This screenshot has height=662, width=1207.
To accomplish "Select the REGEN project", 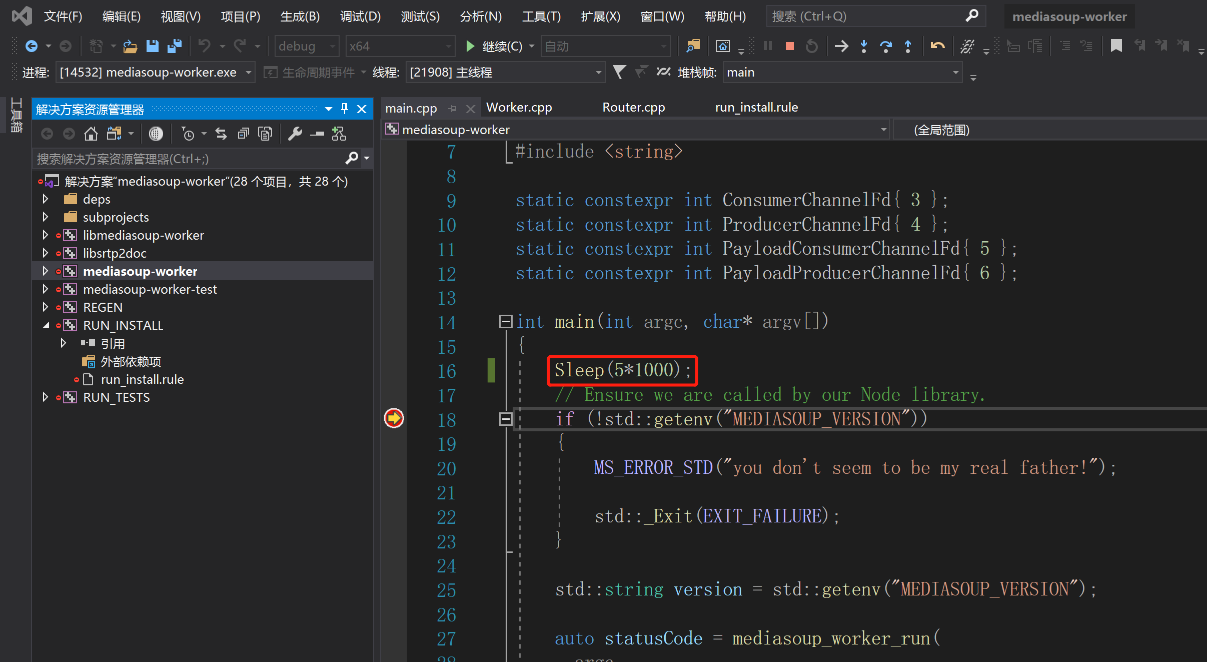I will (103, 307).
